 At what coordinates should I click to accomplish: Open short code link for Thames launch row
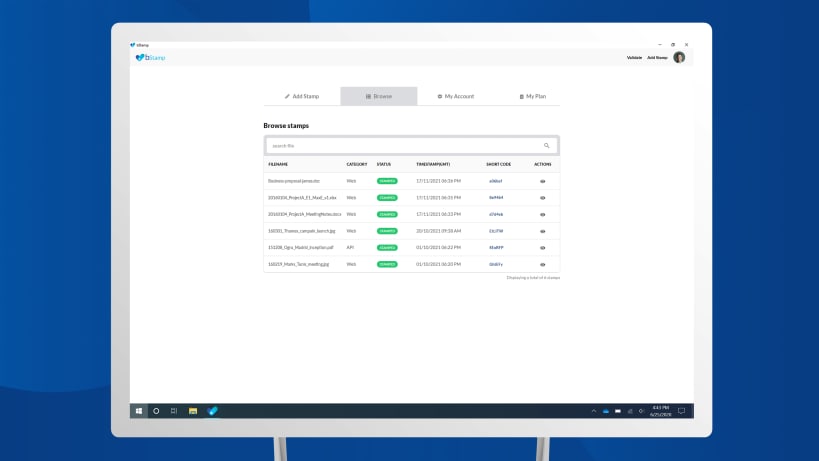click(x=496, y=231)
